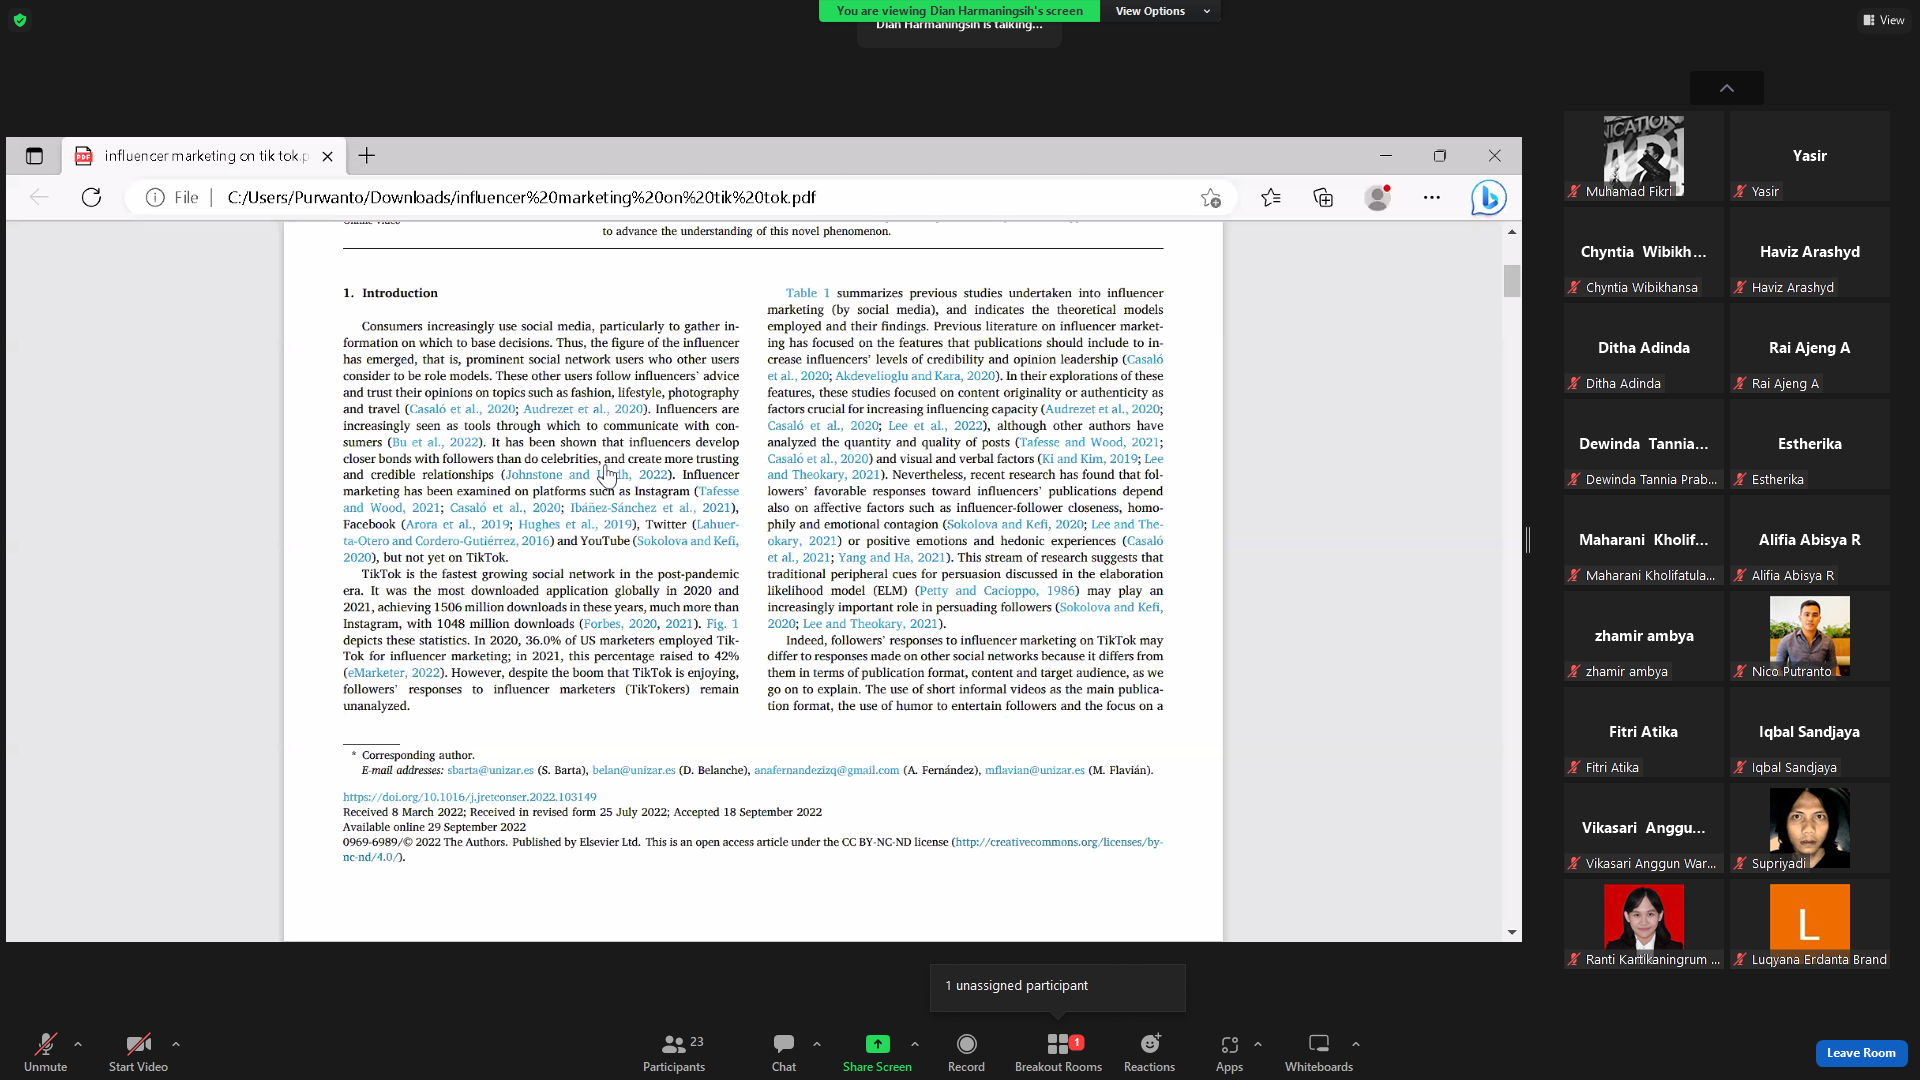Go back in the browser
Viewport: 1920px width, 1080px height.
[x=39, y=197]
